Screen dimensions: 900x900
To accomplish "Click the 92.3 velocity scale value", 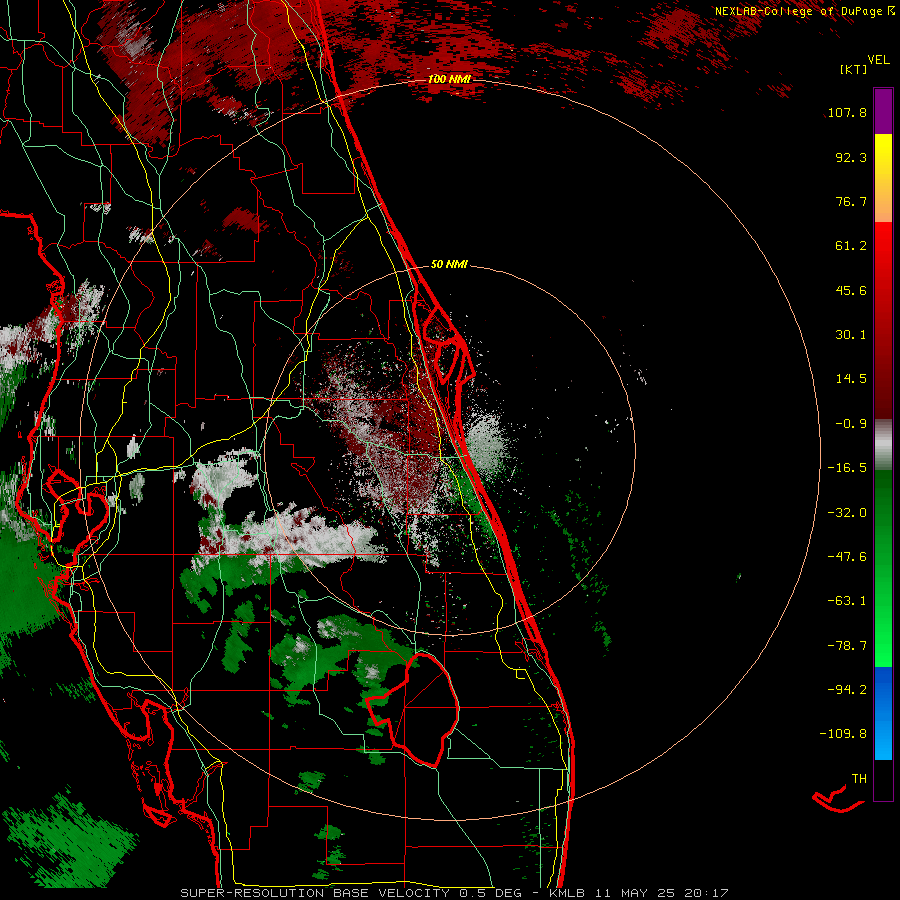I will pos(851,157).
